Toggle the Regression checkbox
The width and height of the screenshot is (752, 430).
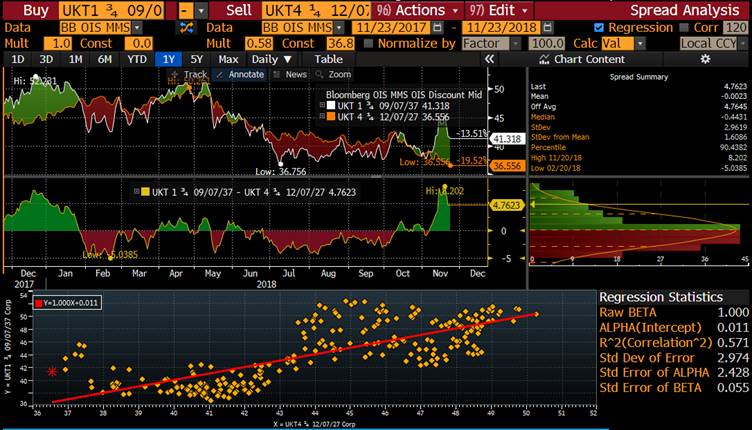tap(599, 27)
